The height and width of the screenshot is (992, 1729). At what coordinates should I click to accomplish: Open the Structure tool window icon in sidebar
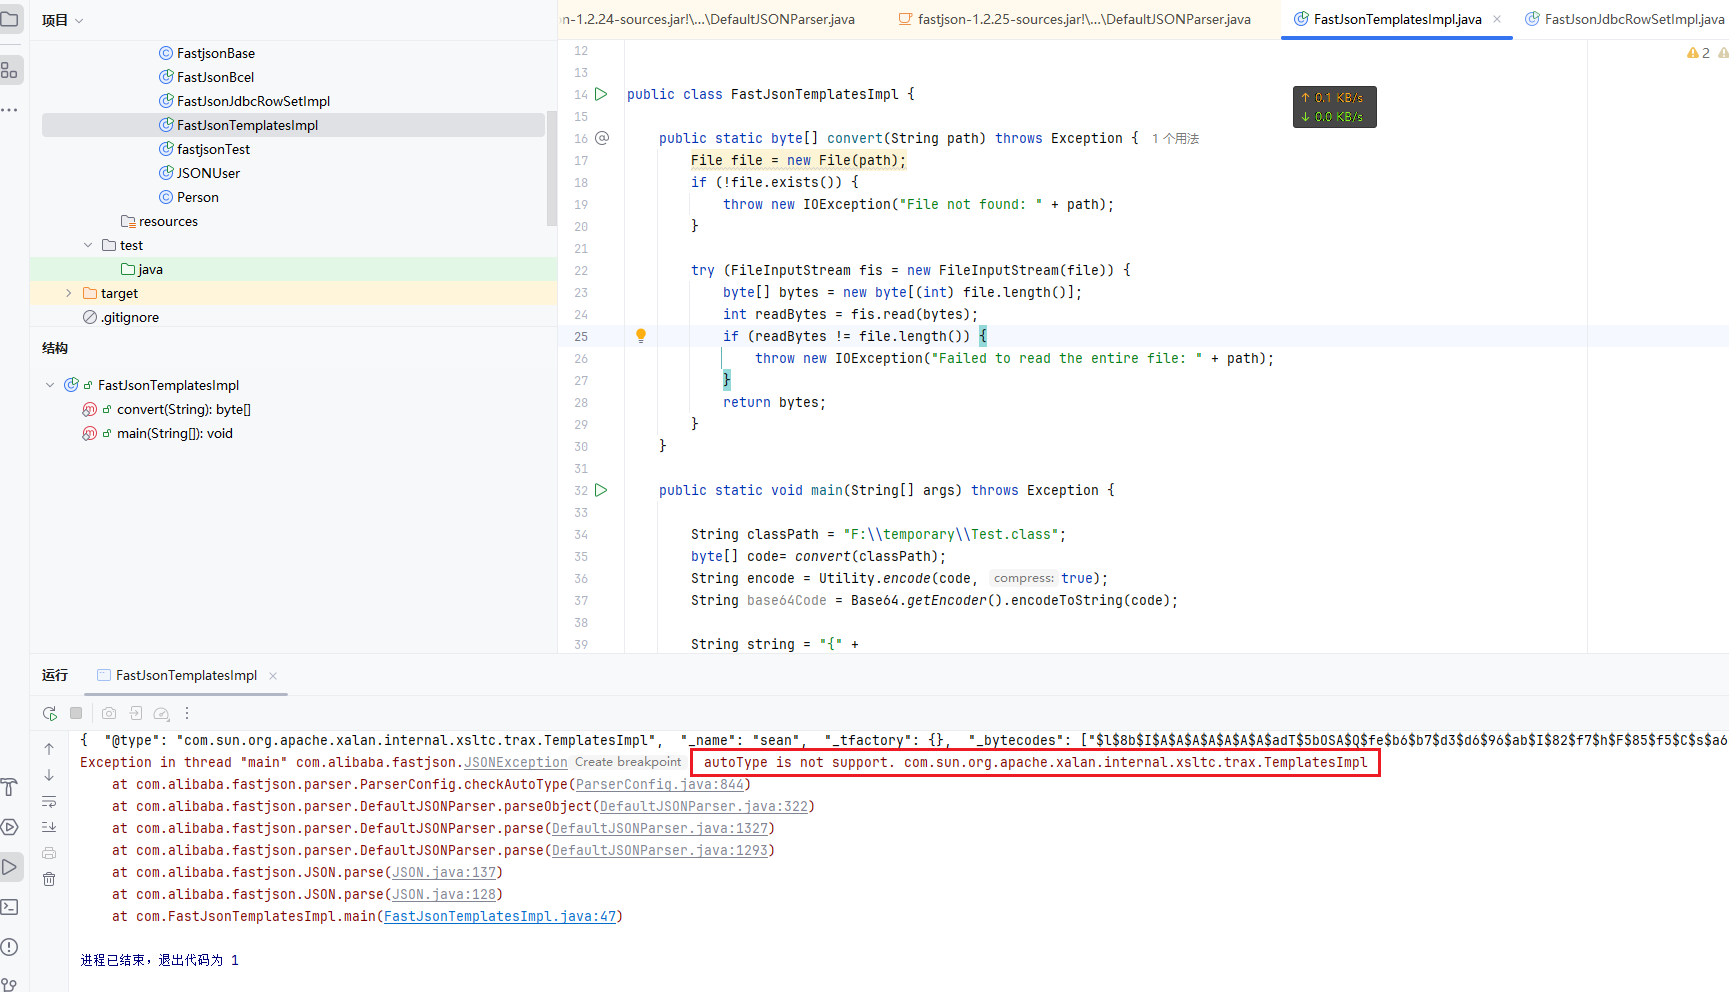(x=10, y=70)
